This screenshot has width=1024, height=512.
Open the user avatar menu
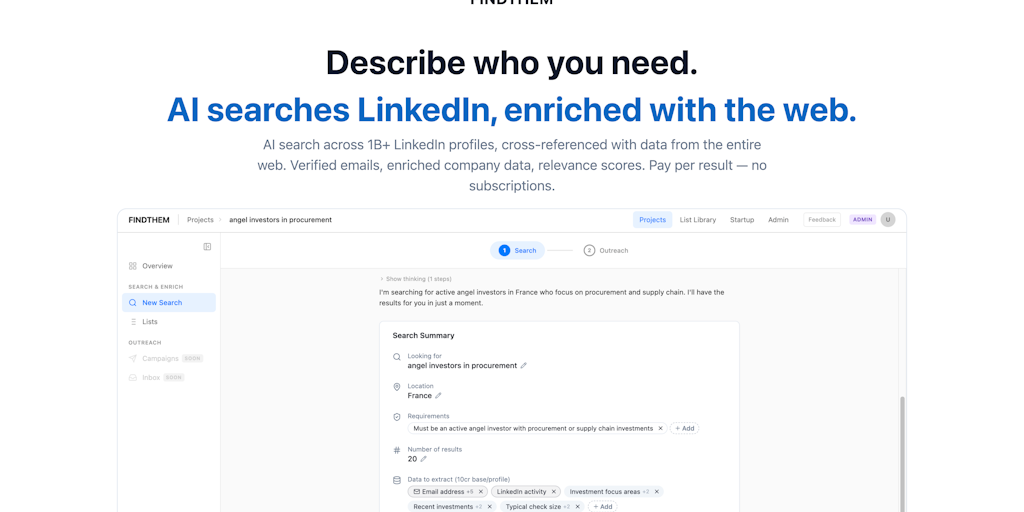[x=887, y=220]
